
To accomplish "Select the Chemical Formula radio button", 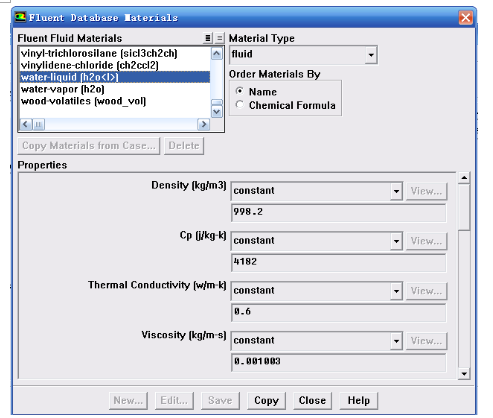I will (x=239, y=104).
